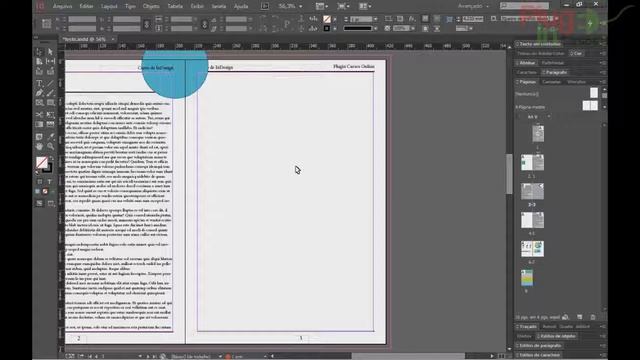Image resolution: width=640 pixels, height=360 pixels.
Task: Click the reference point locator grid
Action: point(47,24)
